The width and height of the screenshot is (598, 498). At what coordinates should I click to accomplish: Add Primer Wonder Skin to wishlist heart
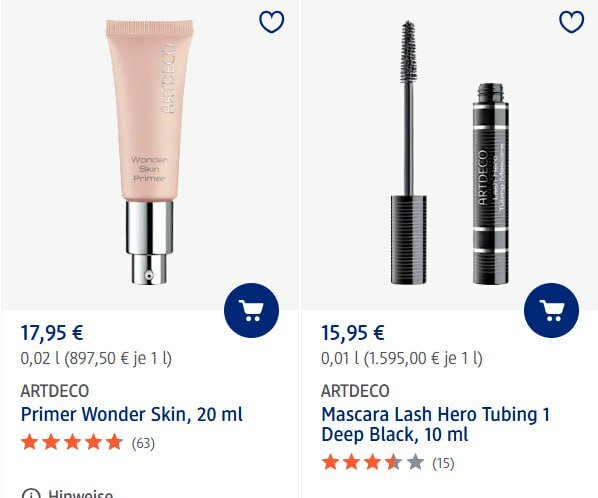click(272, 22)
